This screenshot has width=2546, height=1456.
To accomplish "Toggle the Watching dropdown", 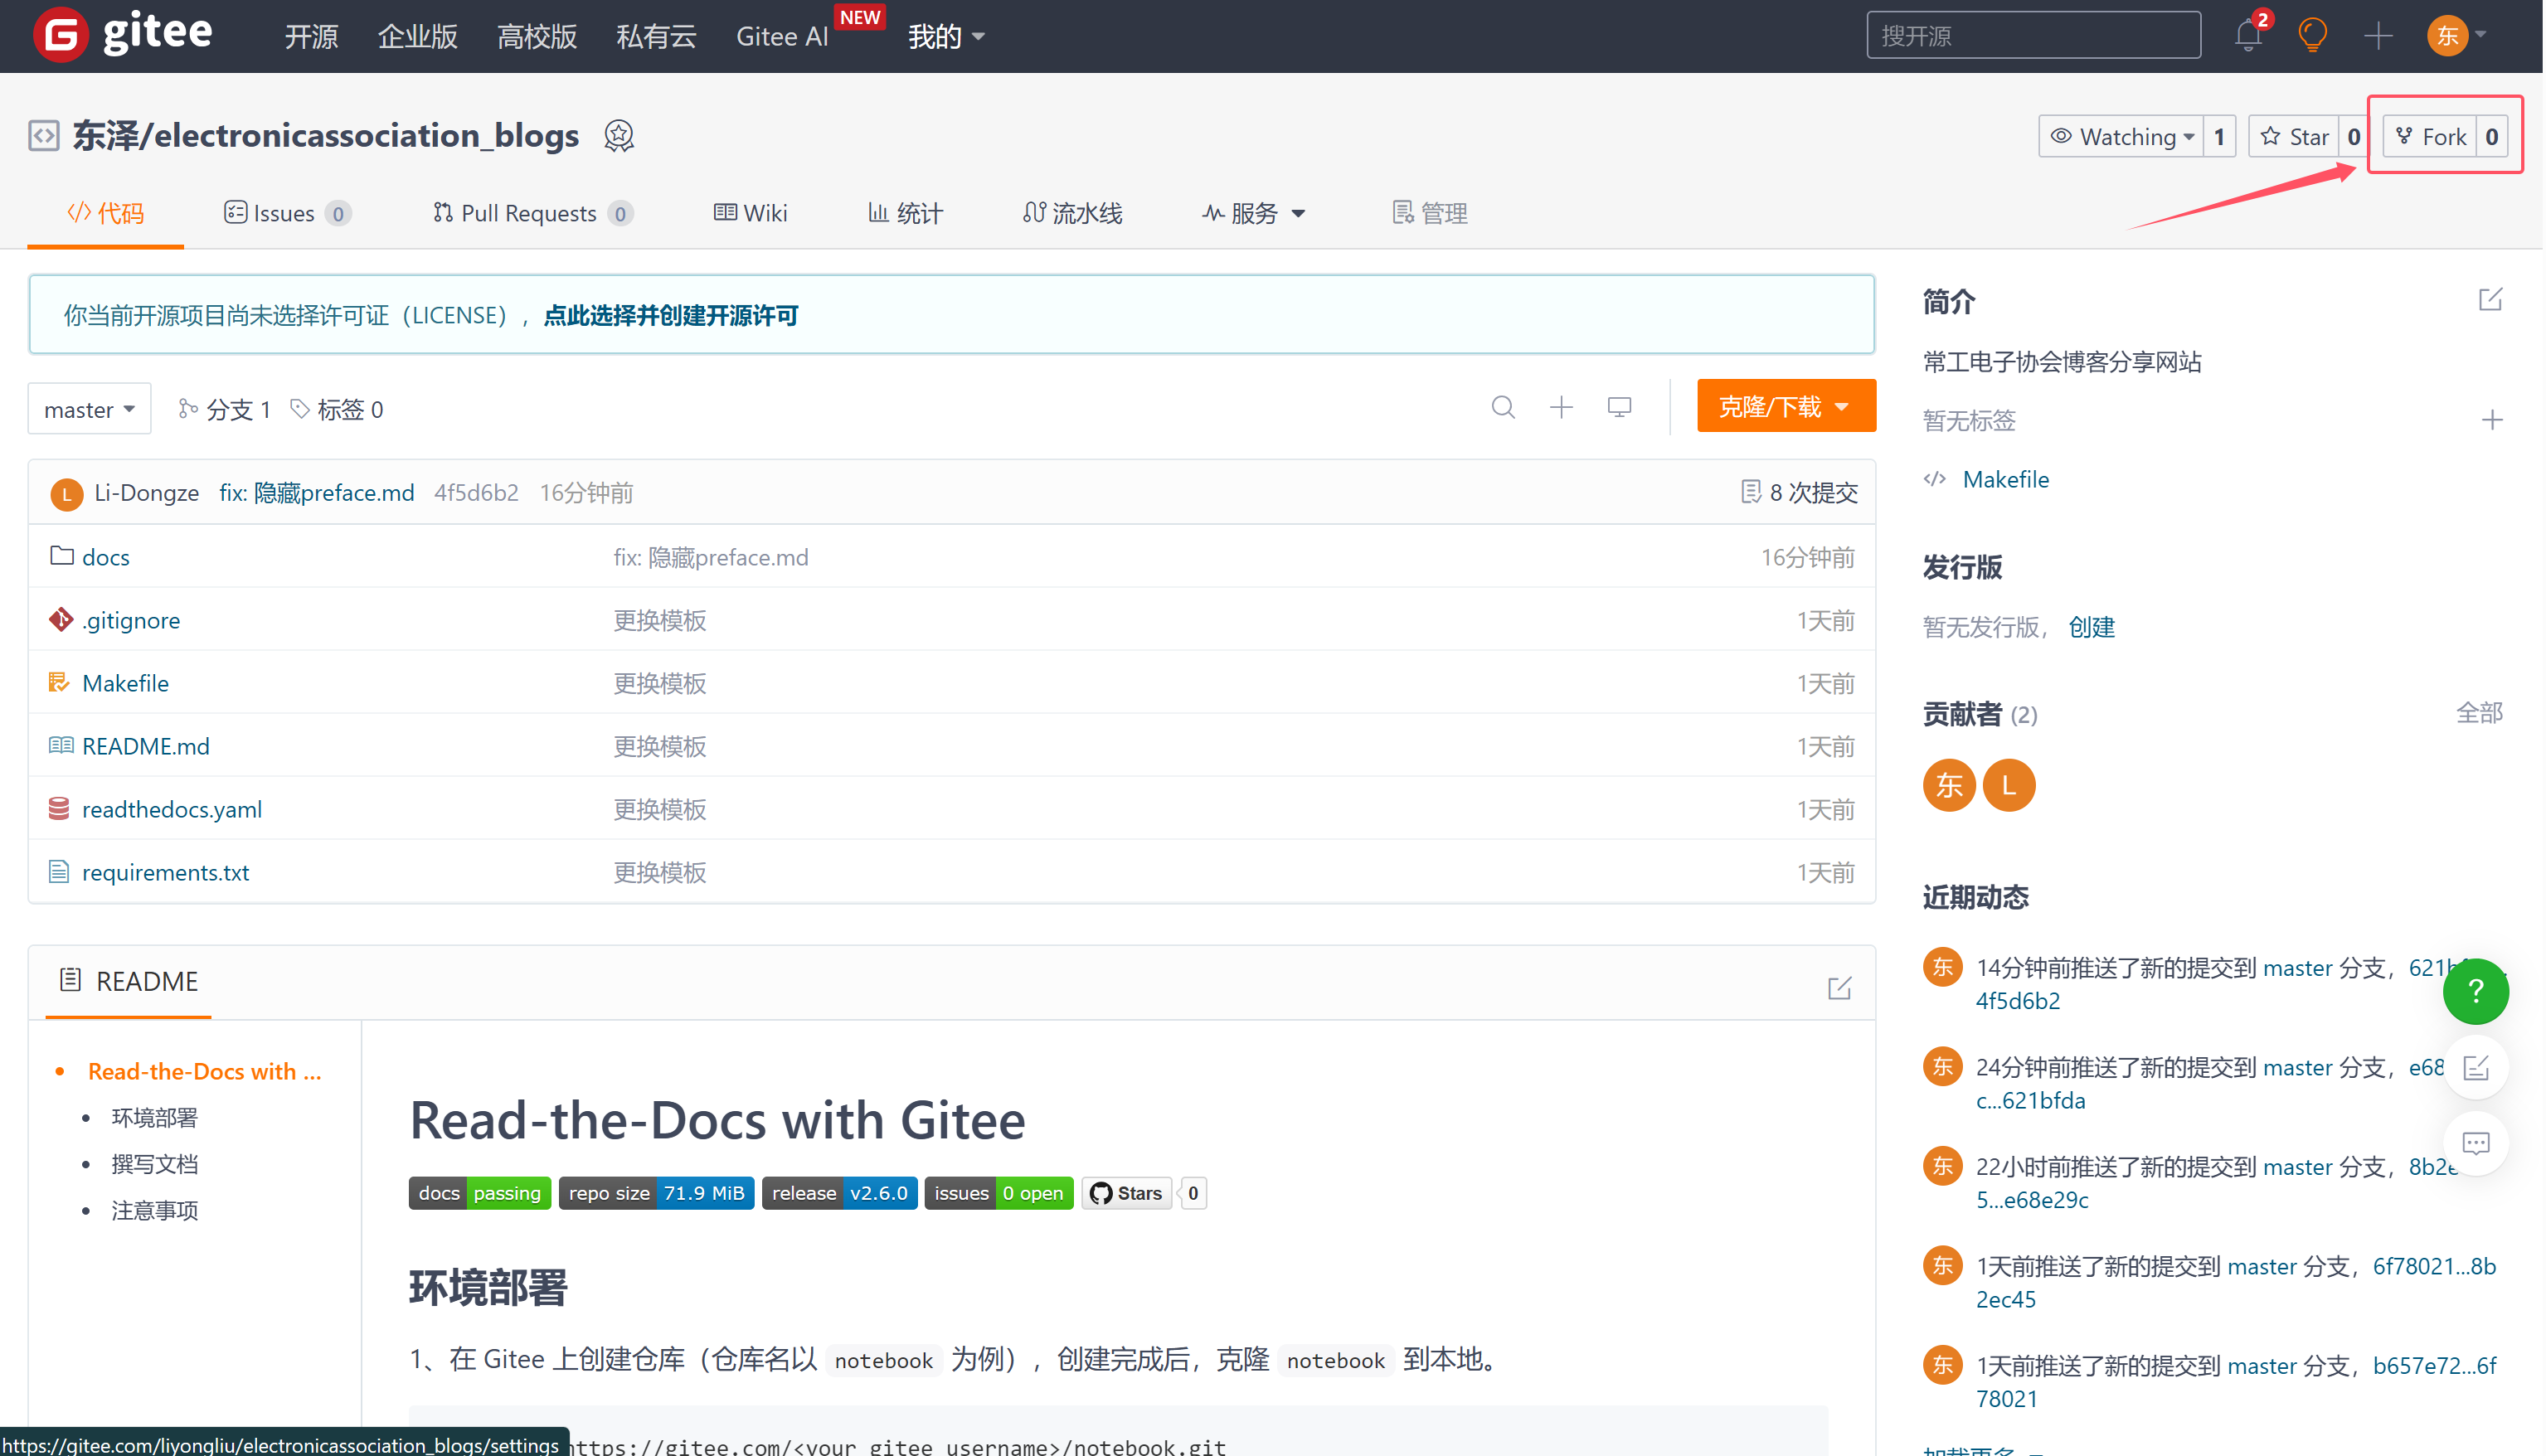I will [2121, 136].
